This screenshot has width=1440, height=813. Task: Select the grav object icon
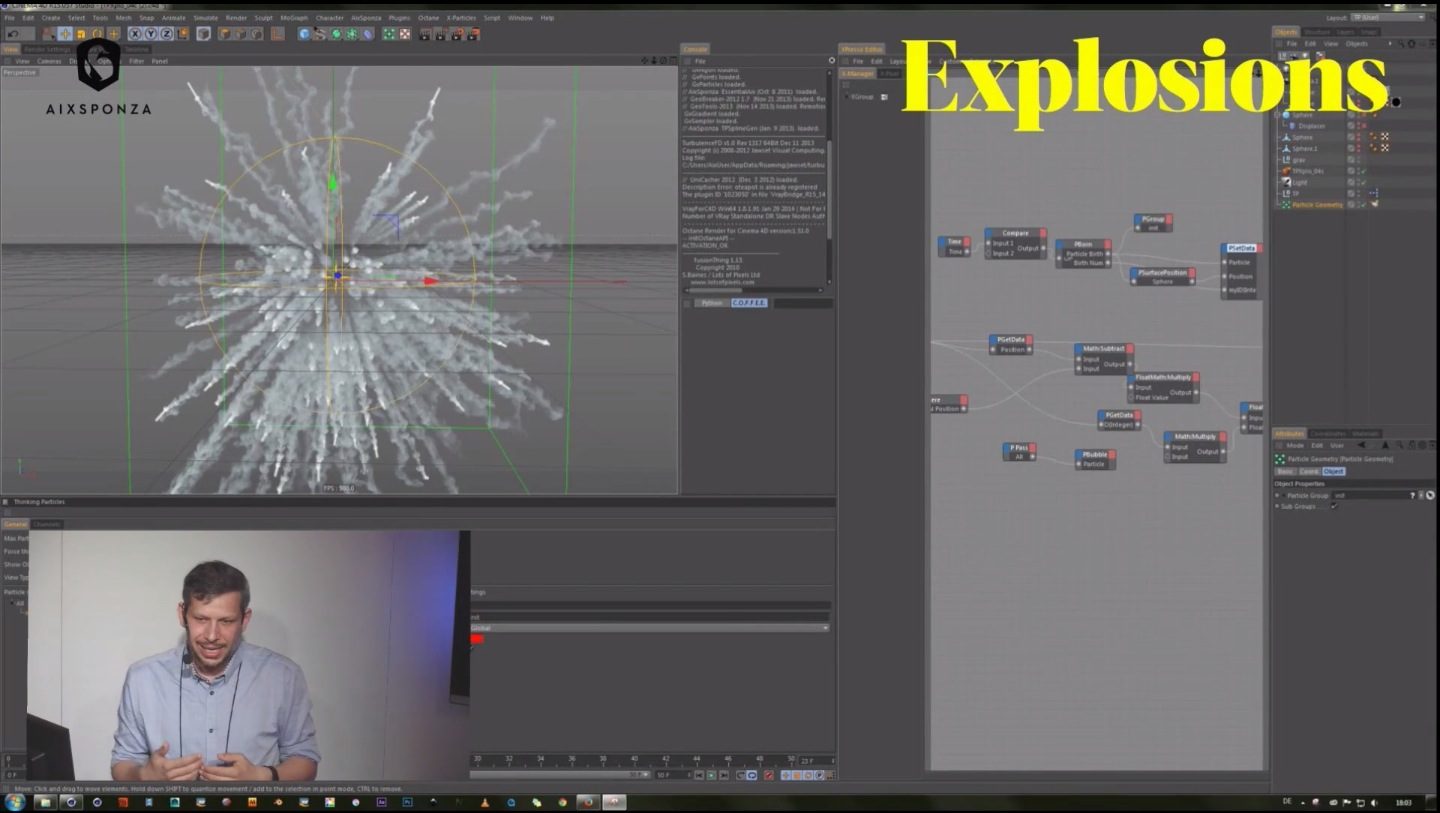tap(1286, 160)
